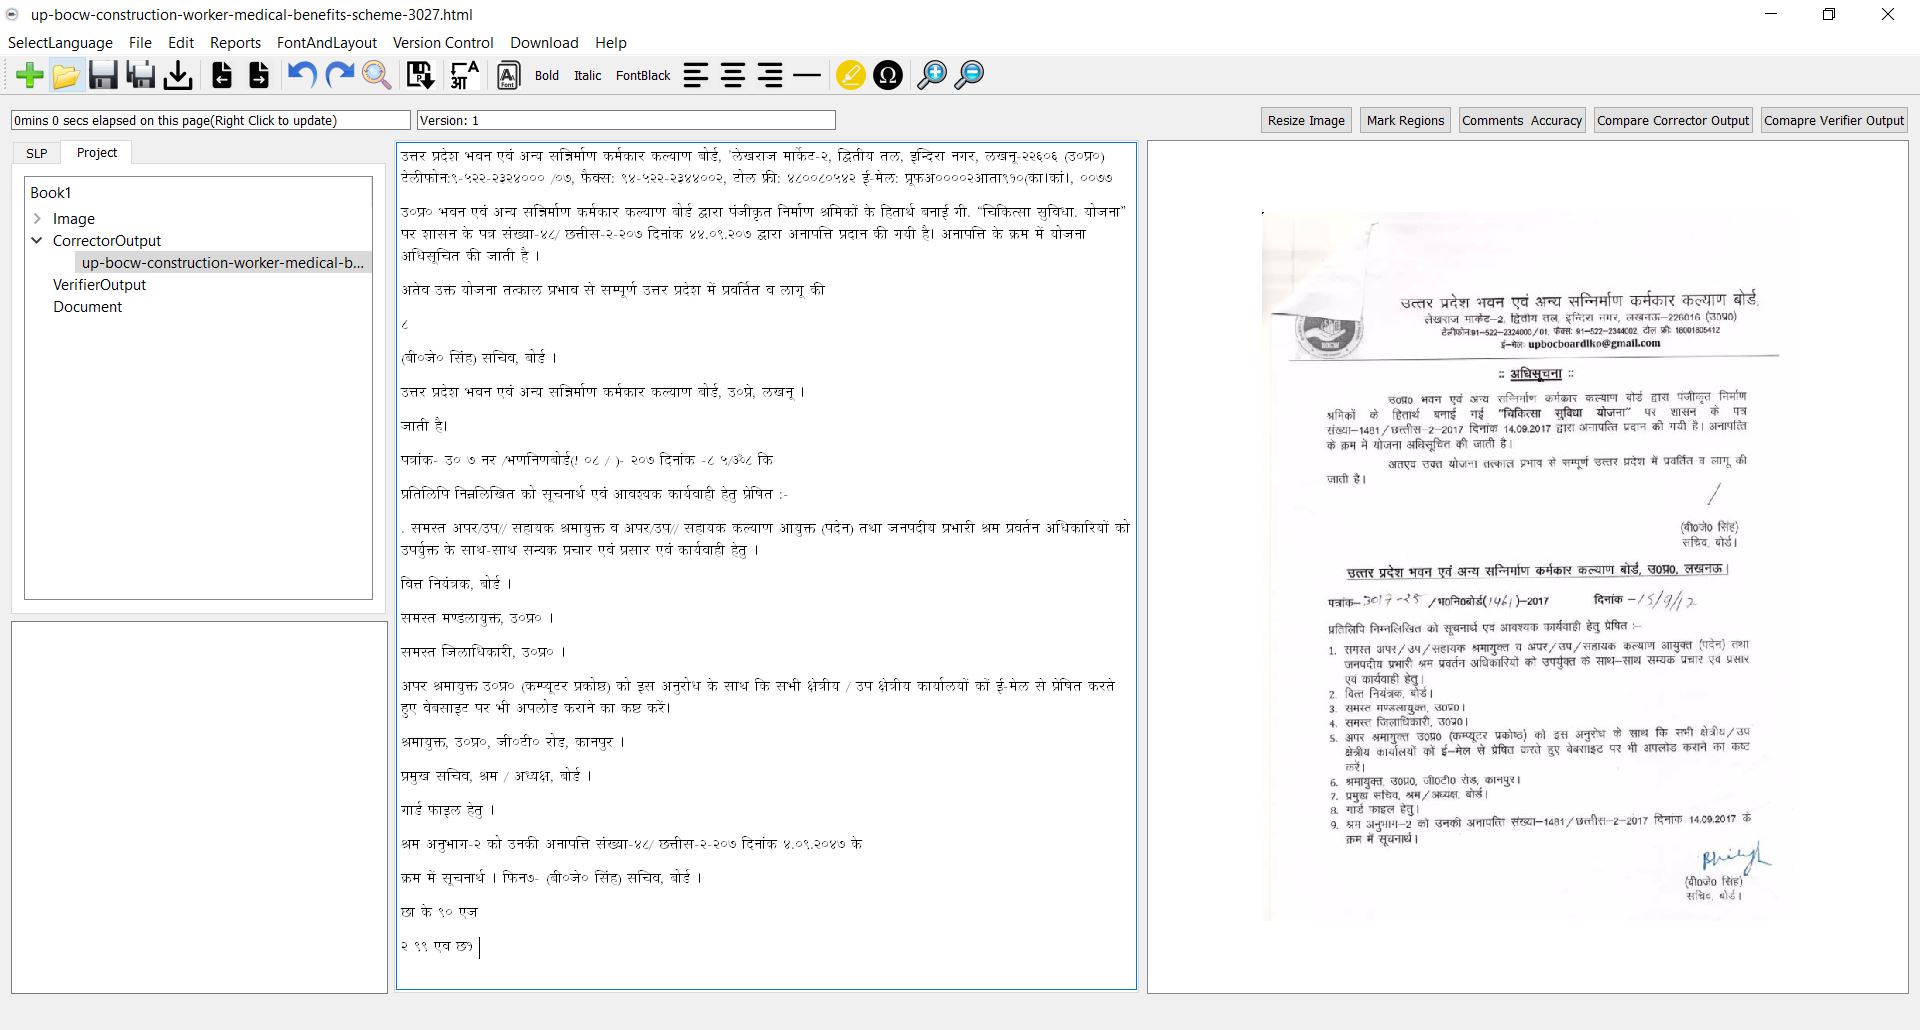Insert a special character with Omega tool
This screenshot has height=1030, width=1920.
click(x=887, y=75)
